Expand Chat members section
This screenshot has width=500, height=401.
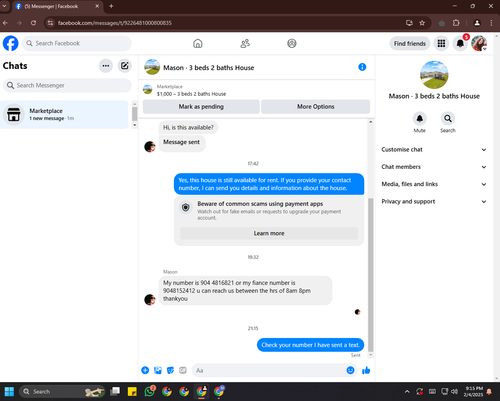[434, 167]
